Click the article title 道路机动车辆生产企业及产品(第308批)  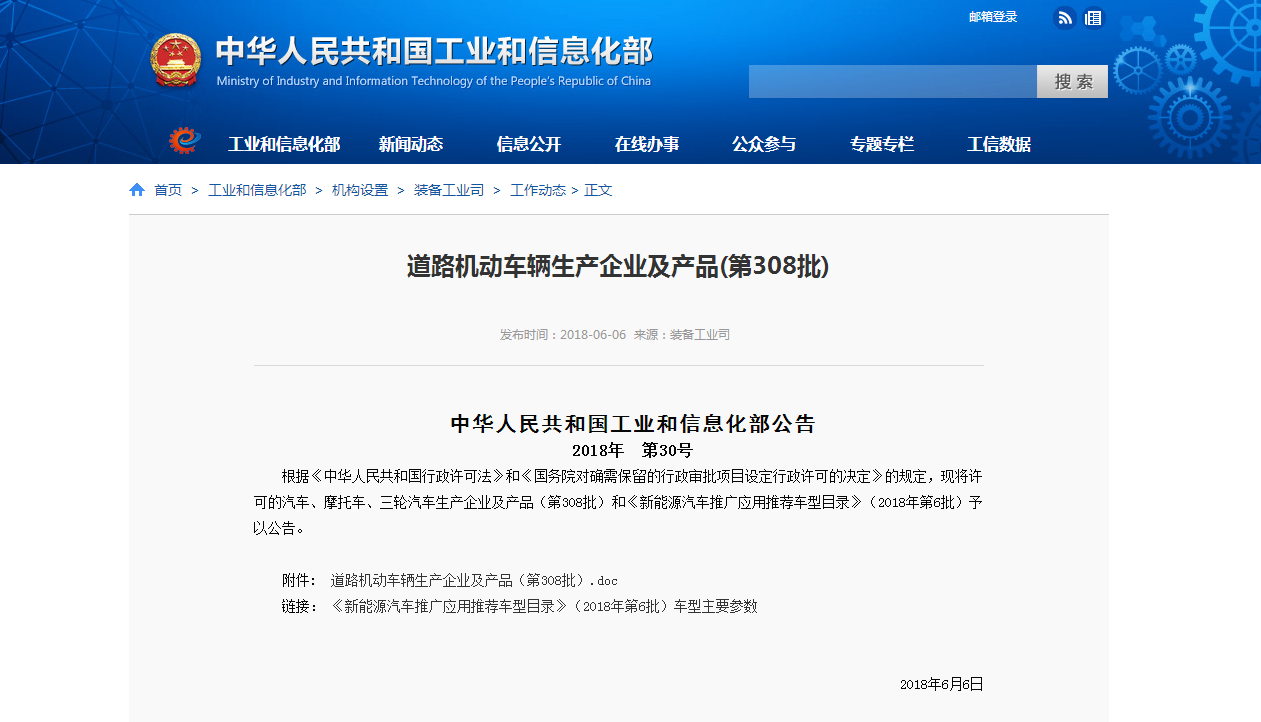(618, 267)
